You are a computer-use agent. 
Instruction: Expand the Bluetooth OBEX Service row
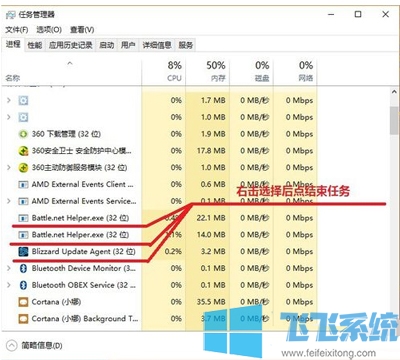tap(9, 285)
